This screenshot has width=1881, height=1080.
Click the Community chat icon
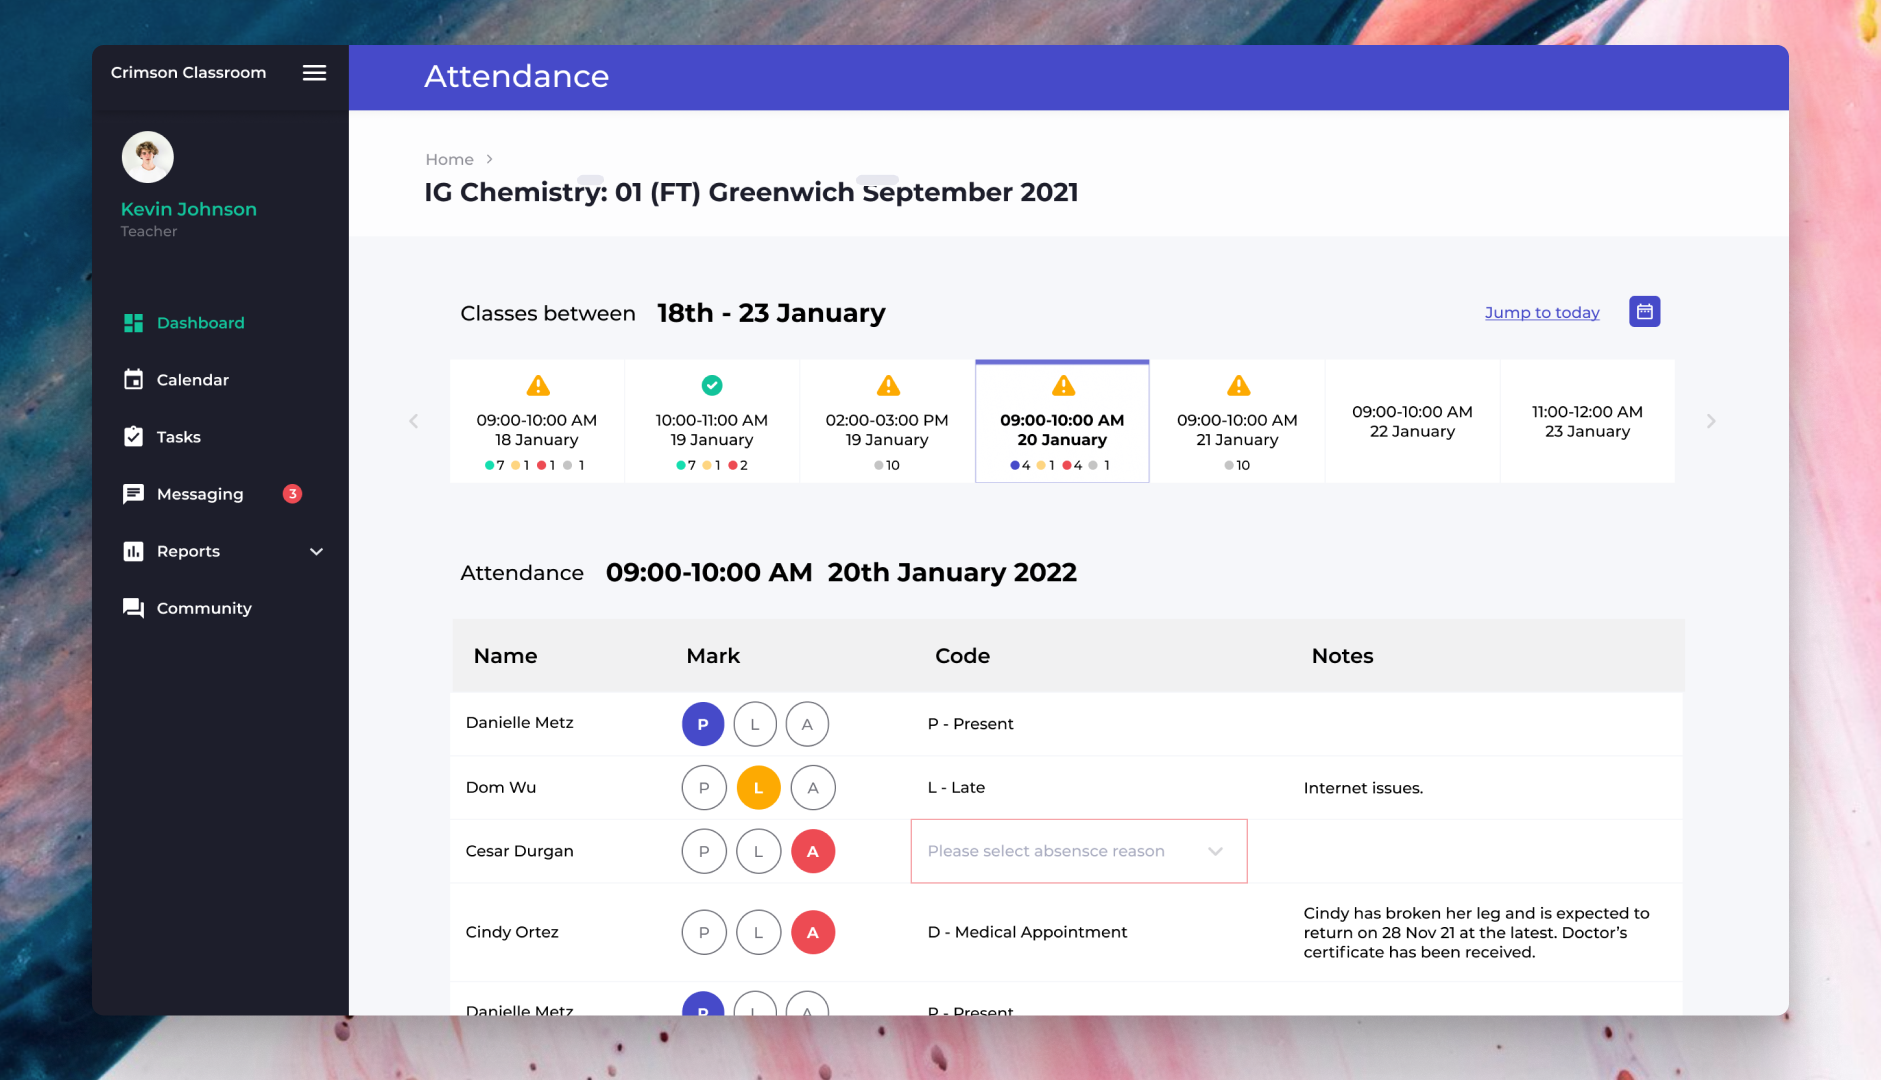point(133,608)
